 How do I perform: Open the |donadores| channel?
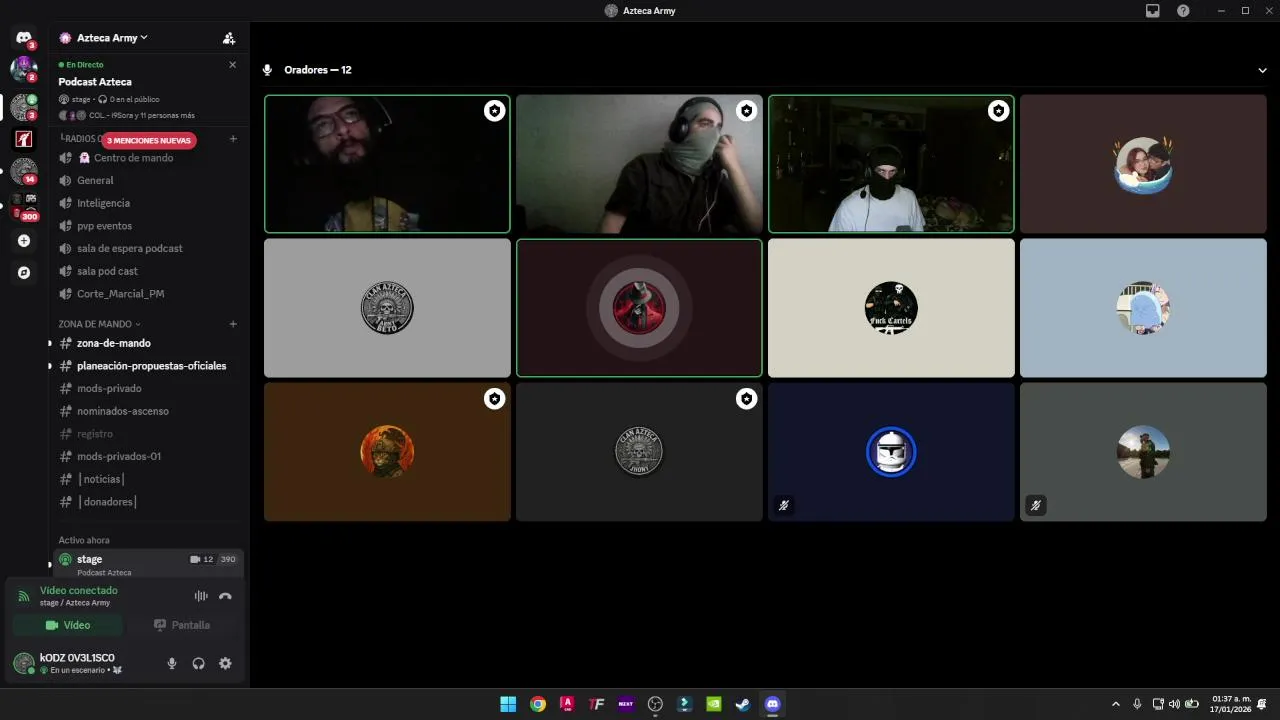147,502
